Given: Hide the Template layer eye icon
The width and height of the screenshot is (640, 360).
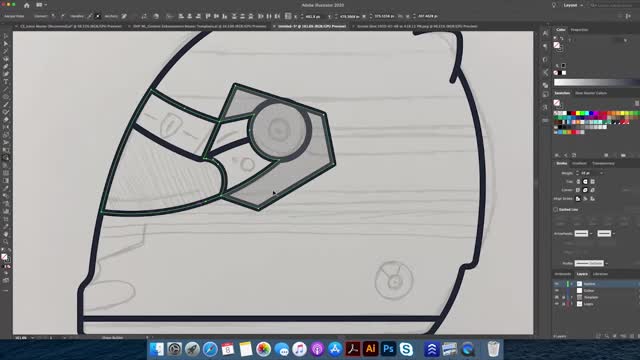Looking at the screenshot, I should (x=557, y=297).
